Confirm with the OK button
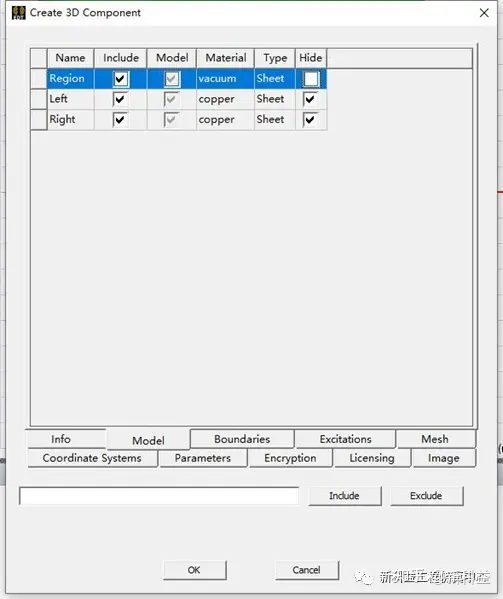 [x=194, y=570]
